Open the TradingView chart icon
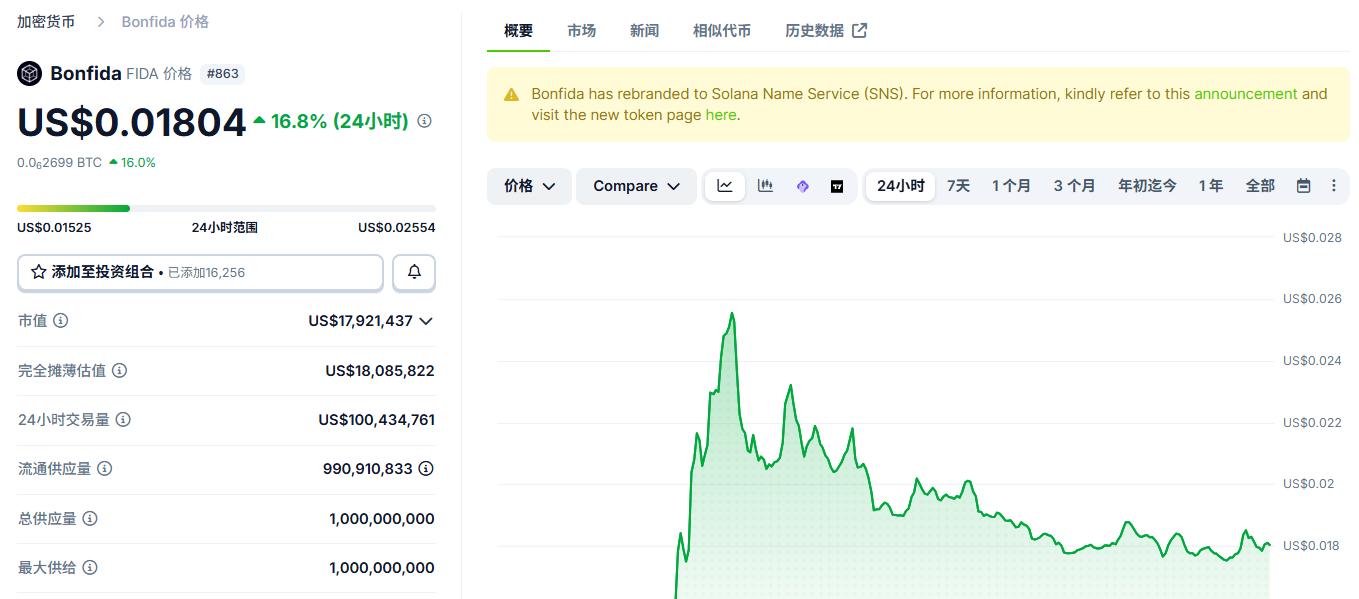Viewport: 1359px width, 599px height. (x=836, y=186)
